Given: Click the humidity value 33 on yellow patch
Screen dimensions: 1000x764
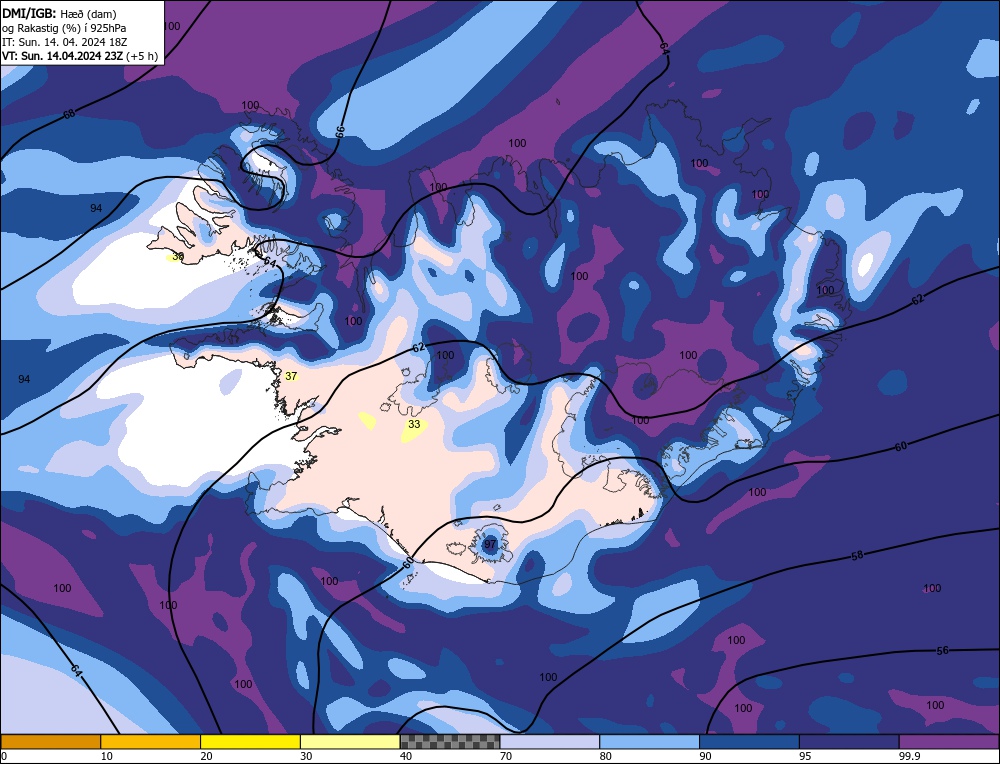Looking at the screenshot, I should (415, 424).
